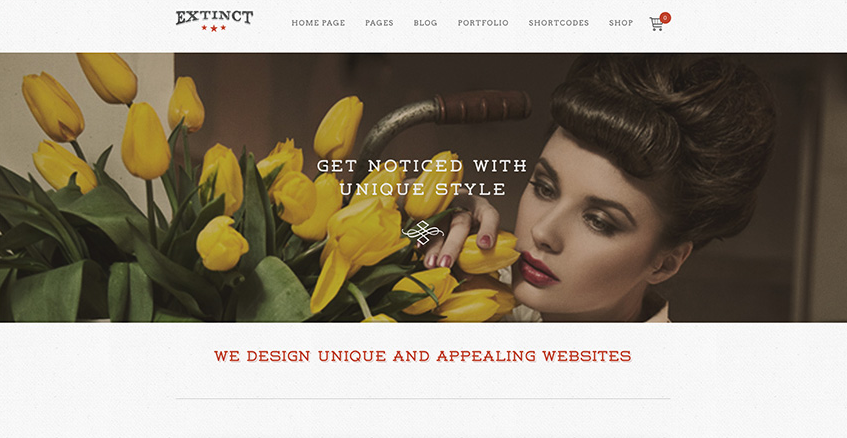Expand the Portfolio menu
The width and height of the screenshot is (847, 438).
(483, 23)
